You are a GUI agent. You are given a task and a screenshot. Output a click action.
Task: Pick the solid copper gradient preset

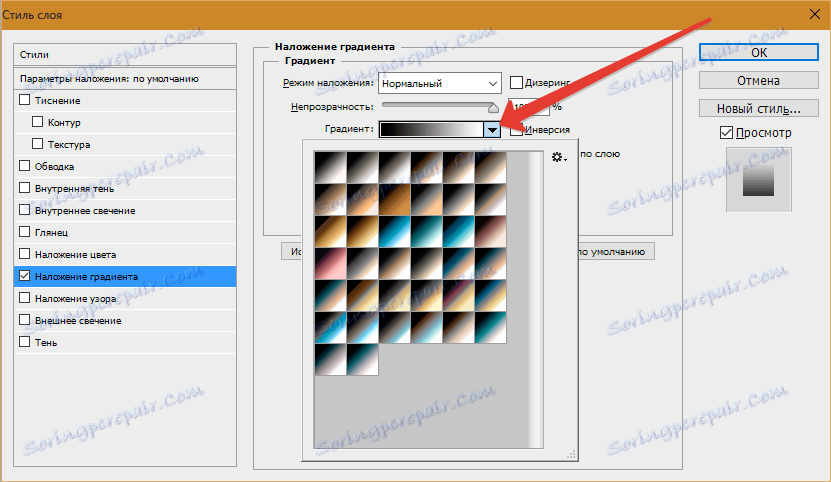click(395, 199)
